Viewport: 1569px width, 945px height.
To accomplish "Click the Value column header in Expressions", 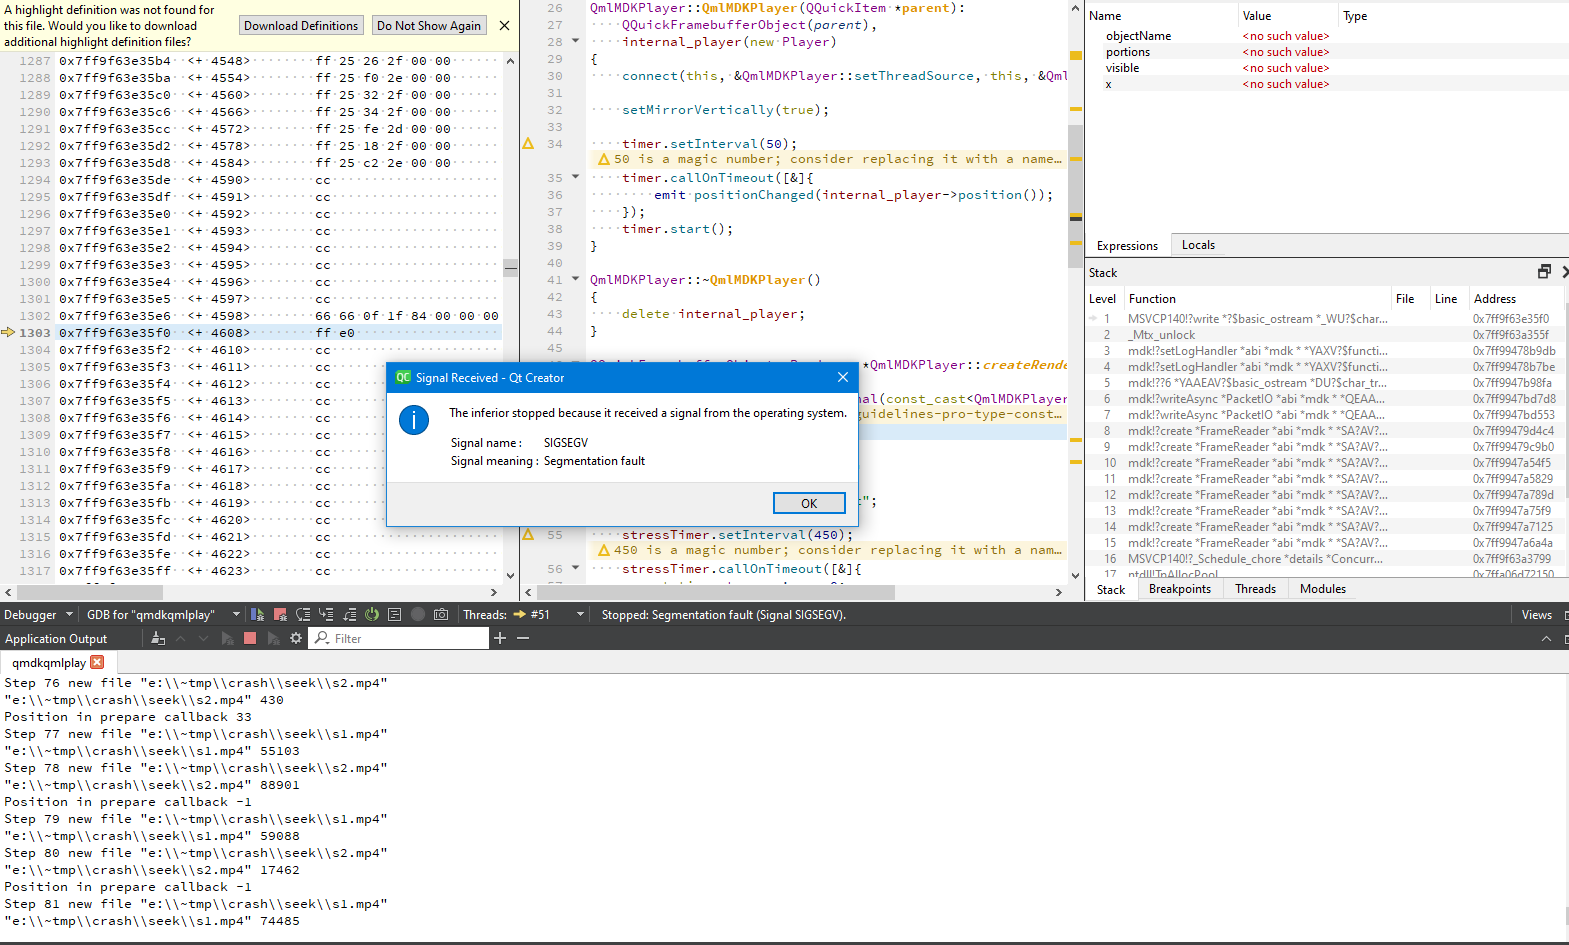I will [1287, 15].
